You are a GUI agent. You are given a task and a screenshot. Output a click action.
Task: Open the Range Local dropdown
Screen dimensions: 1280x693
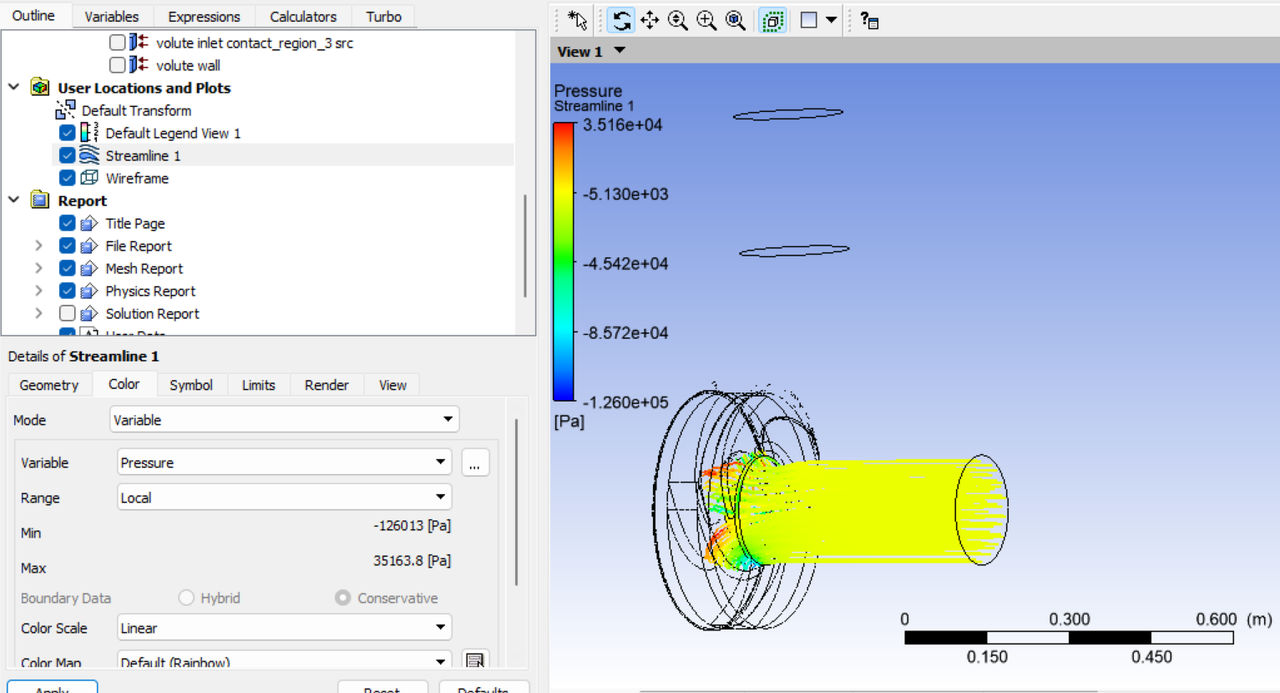click(284, 497)
